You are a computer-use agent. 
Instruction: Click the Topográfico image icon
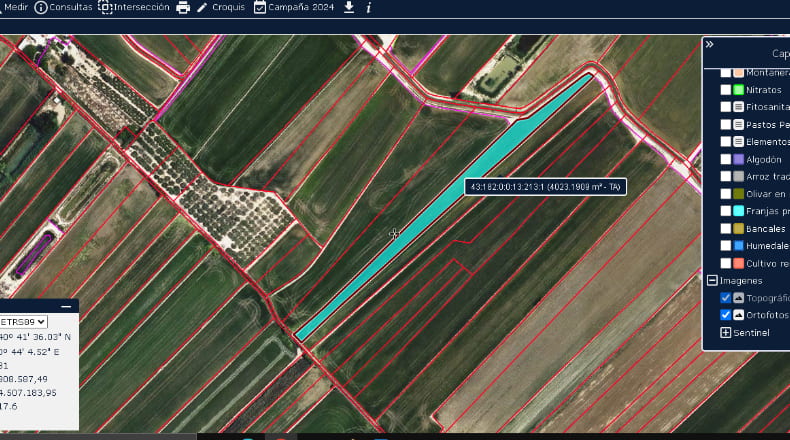pyautogui.click(x=739, y=298)
